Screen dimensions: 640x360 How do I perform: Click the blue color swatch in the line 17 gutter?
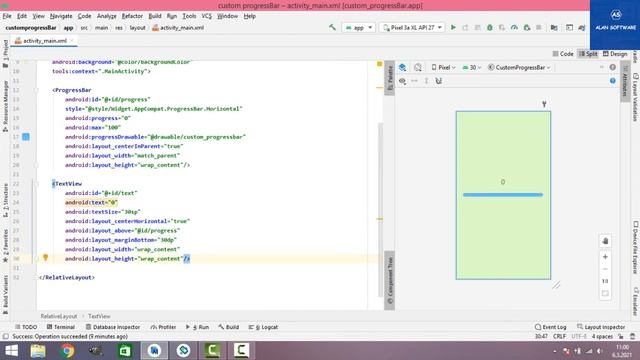click(26, 137)
